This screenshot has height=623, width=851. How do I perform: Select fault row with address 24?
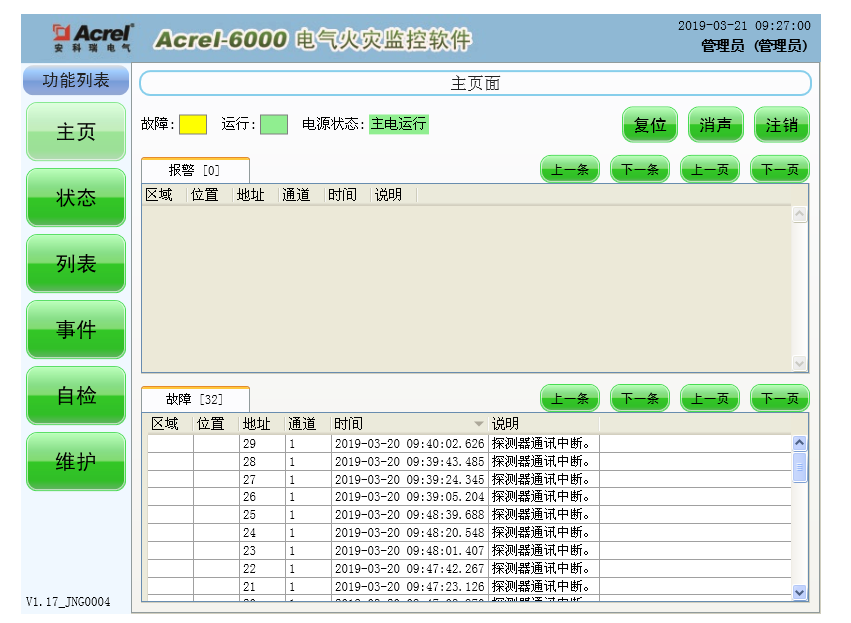coord(469,532)
